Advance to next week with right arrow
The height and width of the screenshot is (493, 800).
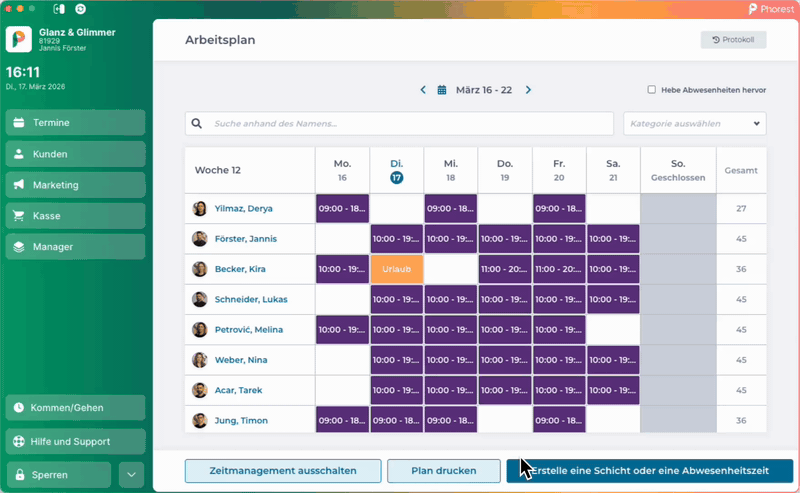point(528,90)
